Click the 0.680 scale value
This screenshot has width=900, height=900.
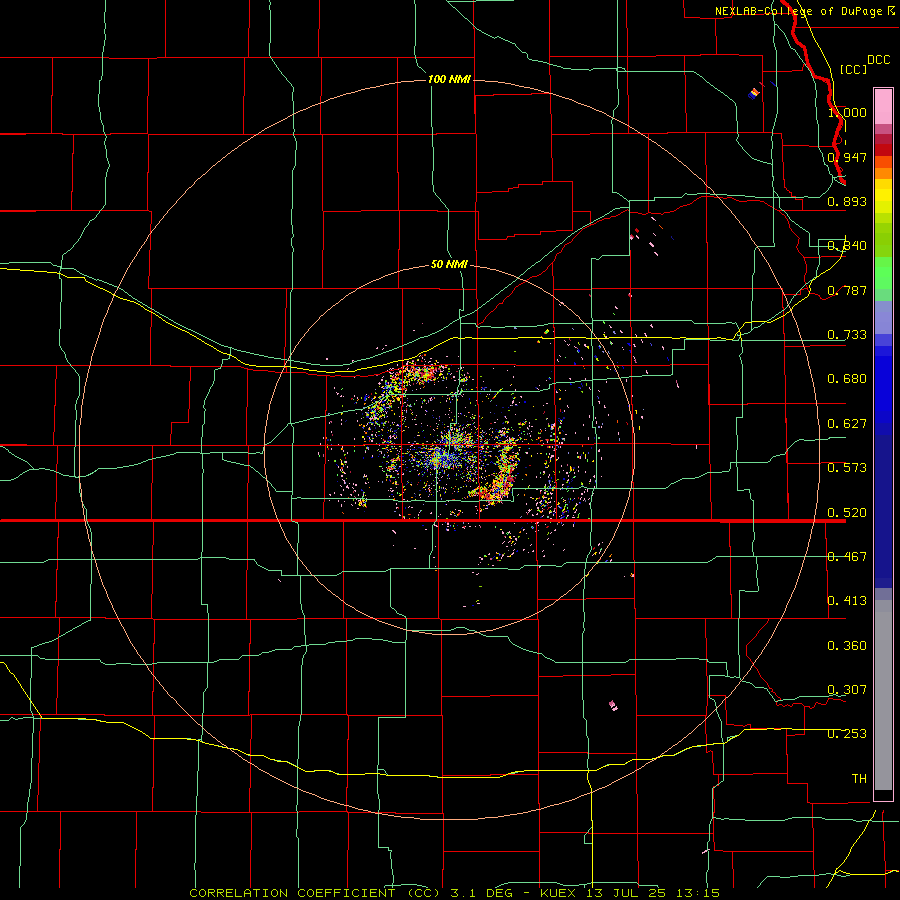coord(847,379)
